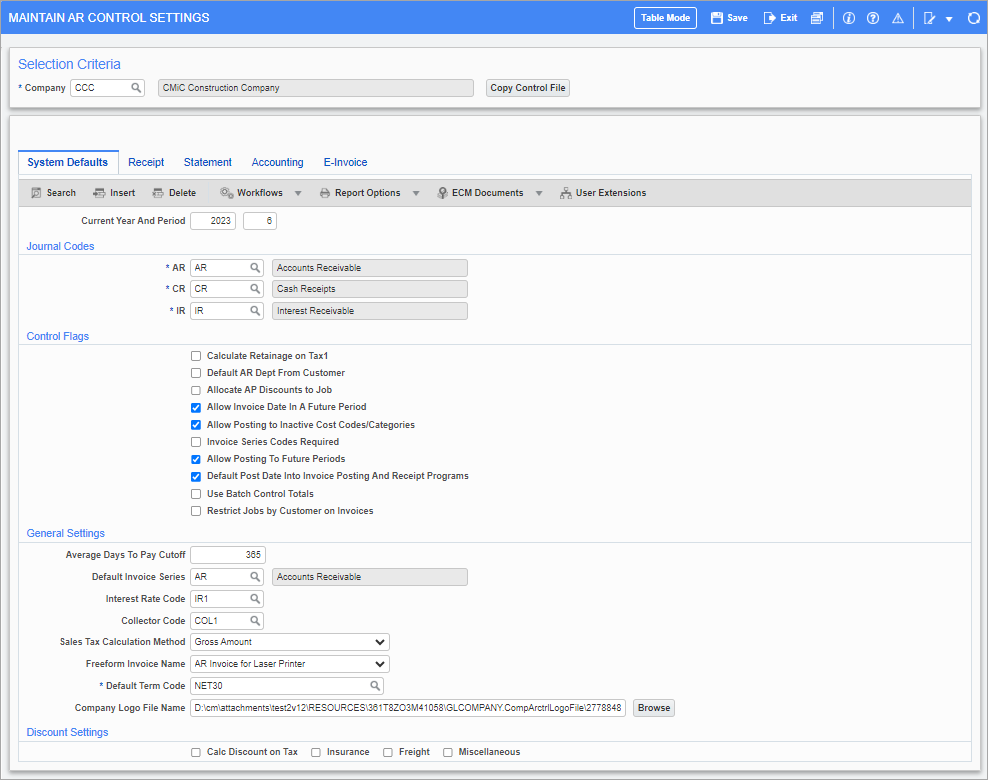
Task: Click the Help question mark icon
Action: 872,17
